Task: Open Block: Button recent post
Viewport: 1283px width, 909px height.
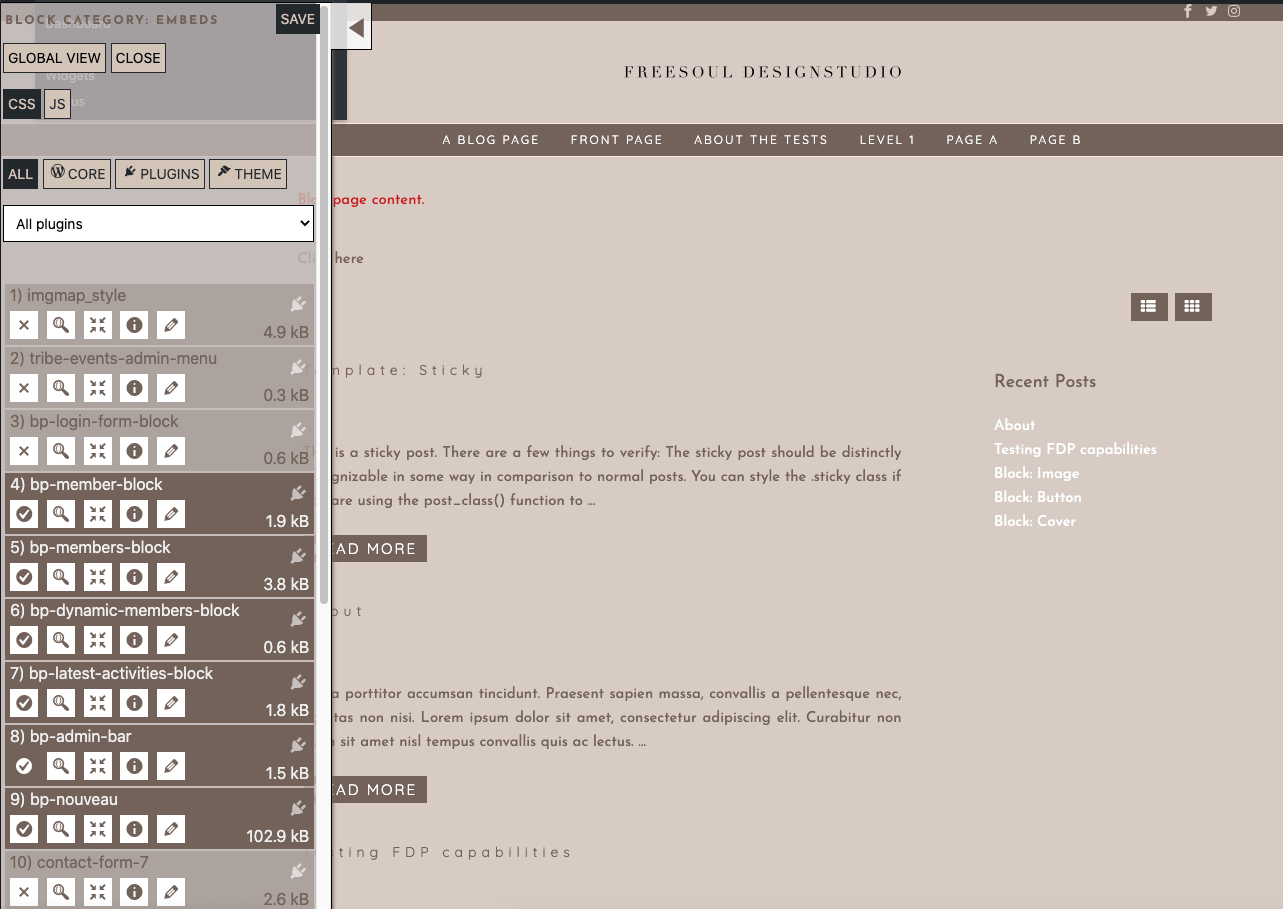Action: [x=1038, y=497]
